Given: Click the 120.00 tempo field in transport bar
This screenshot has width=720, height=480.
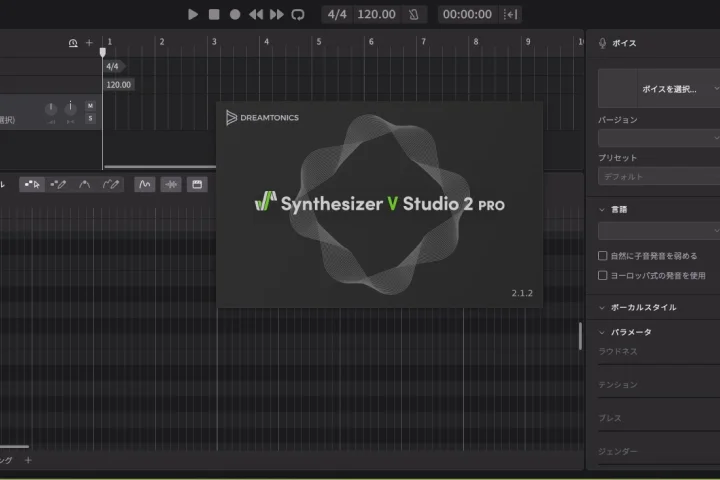Looking at the screenshot, I should pos(376,14).
